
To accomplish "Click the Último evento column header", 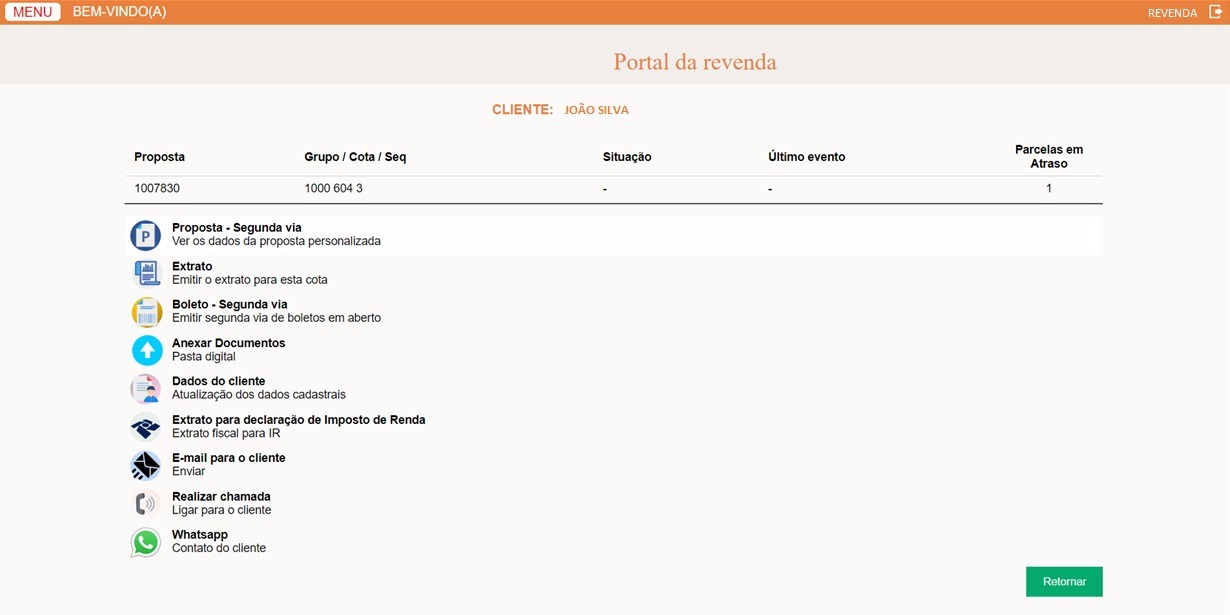I will coord(805,156).
